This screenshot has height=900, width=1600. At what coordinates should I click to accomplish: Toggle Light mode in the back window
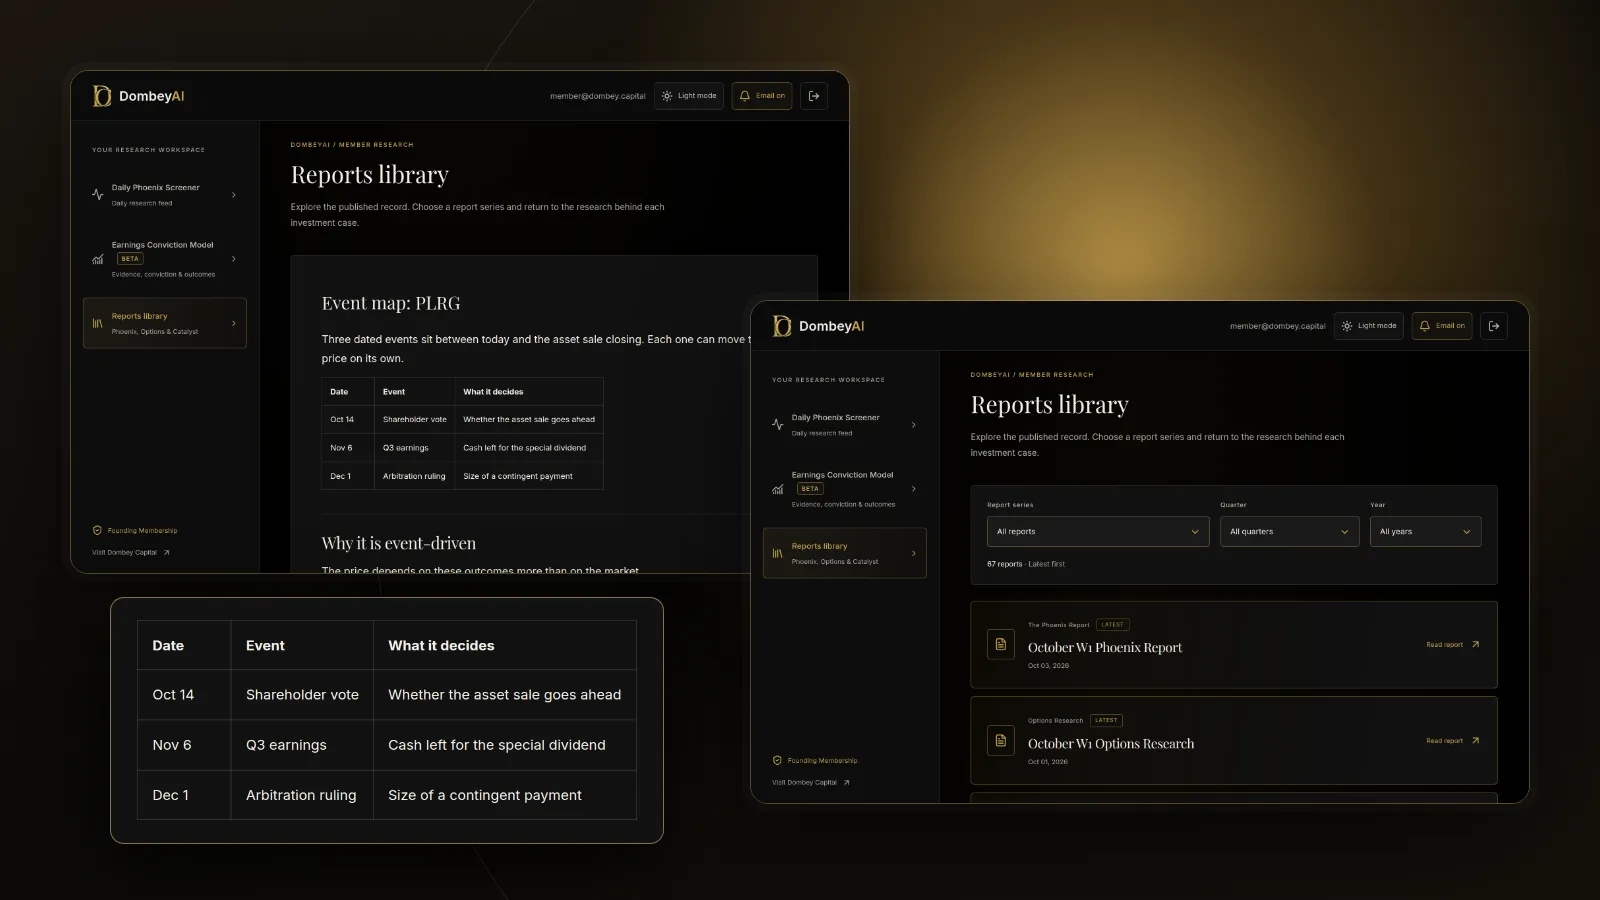(x=689, y=96)
